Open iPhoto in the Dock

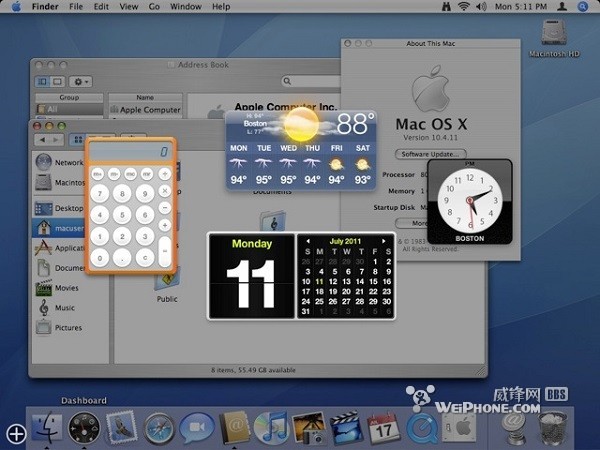308,428
